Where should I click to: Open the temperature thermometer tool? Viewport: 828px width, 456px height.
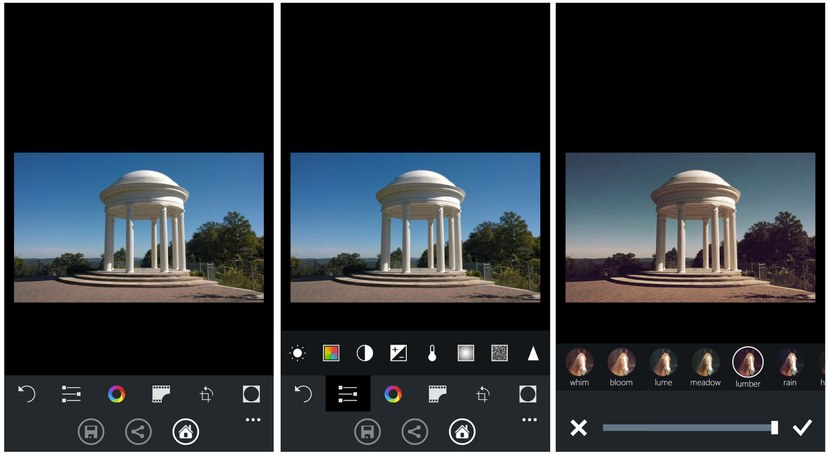[432, 353]
